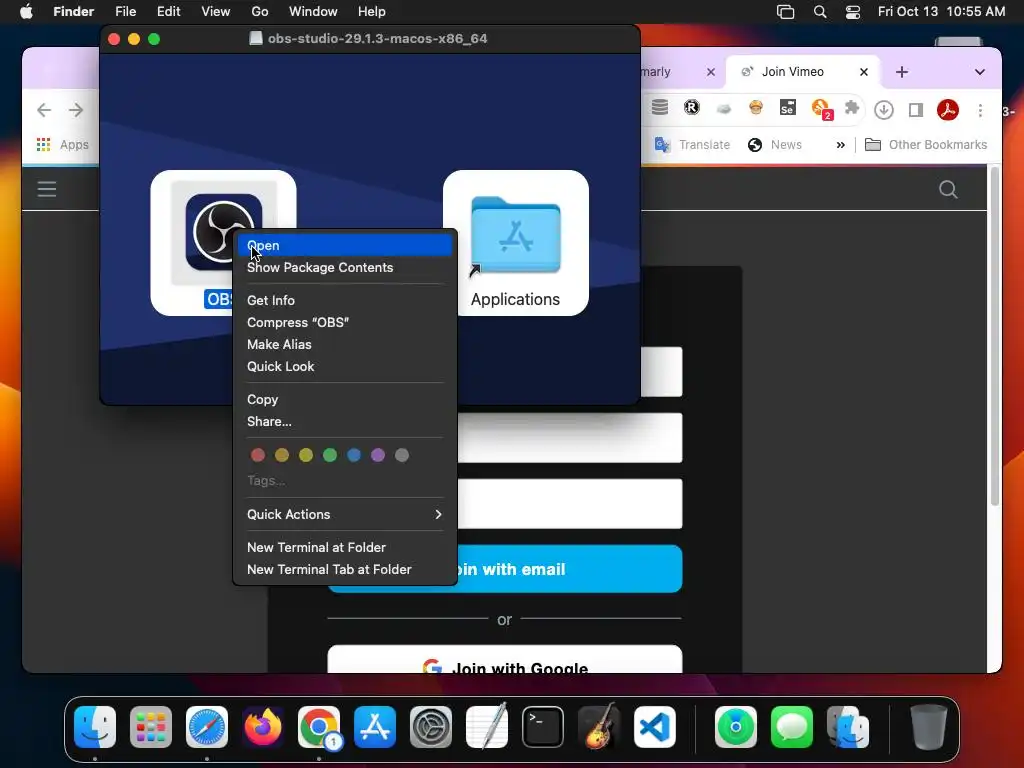Expand the Quick Actions submenu
This screenshot has height=768, width=1024.
(x=345, y=515)
